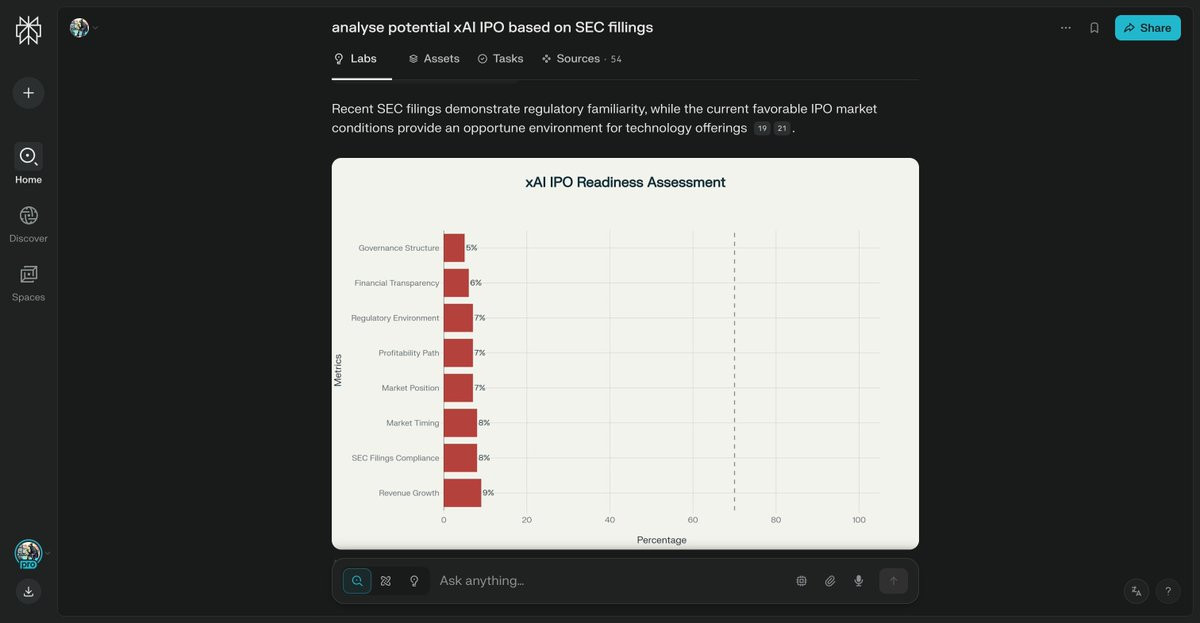1200x623 pixels.
Task: Start a new thread with plus button
Action: [28, 93]
